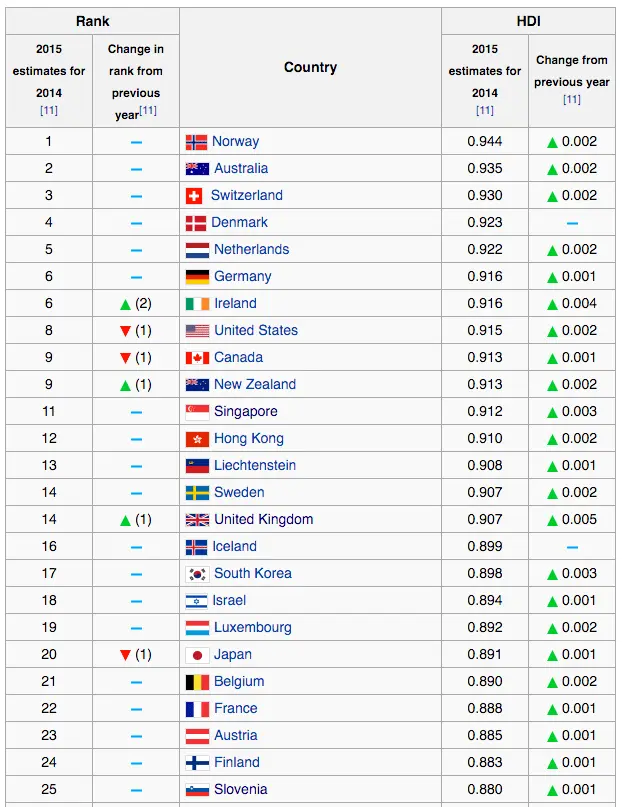Open the Luxembourg link

pyautogui.click(x=253, y=628)
